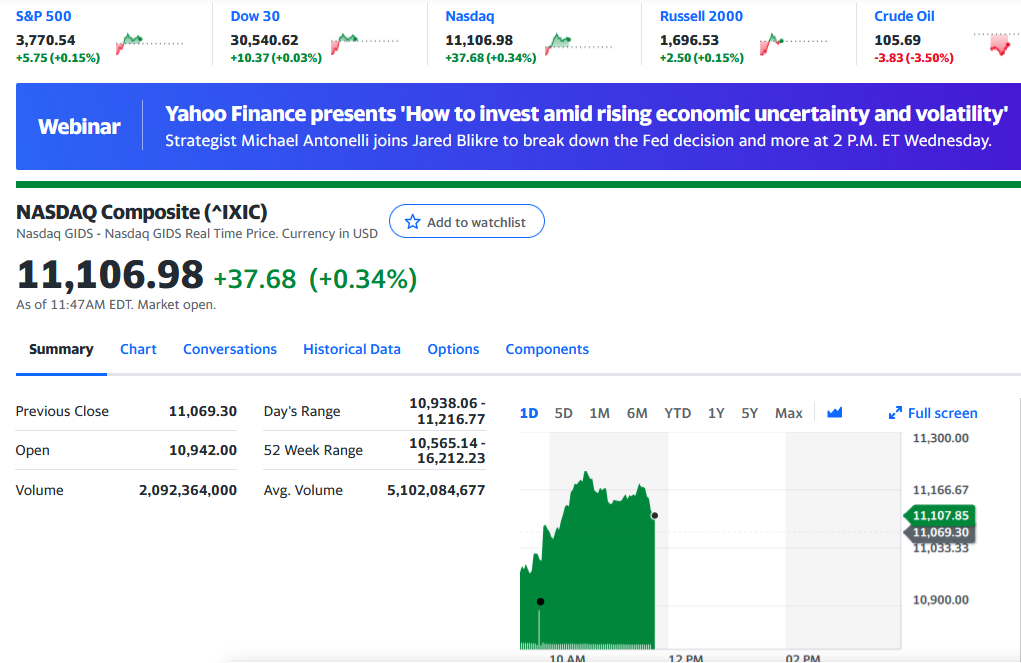
Task: Click the NASDAQ Composite (^IXIC) heading
Action: pos(141,212)
